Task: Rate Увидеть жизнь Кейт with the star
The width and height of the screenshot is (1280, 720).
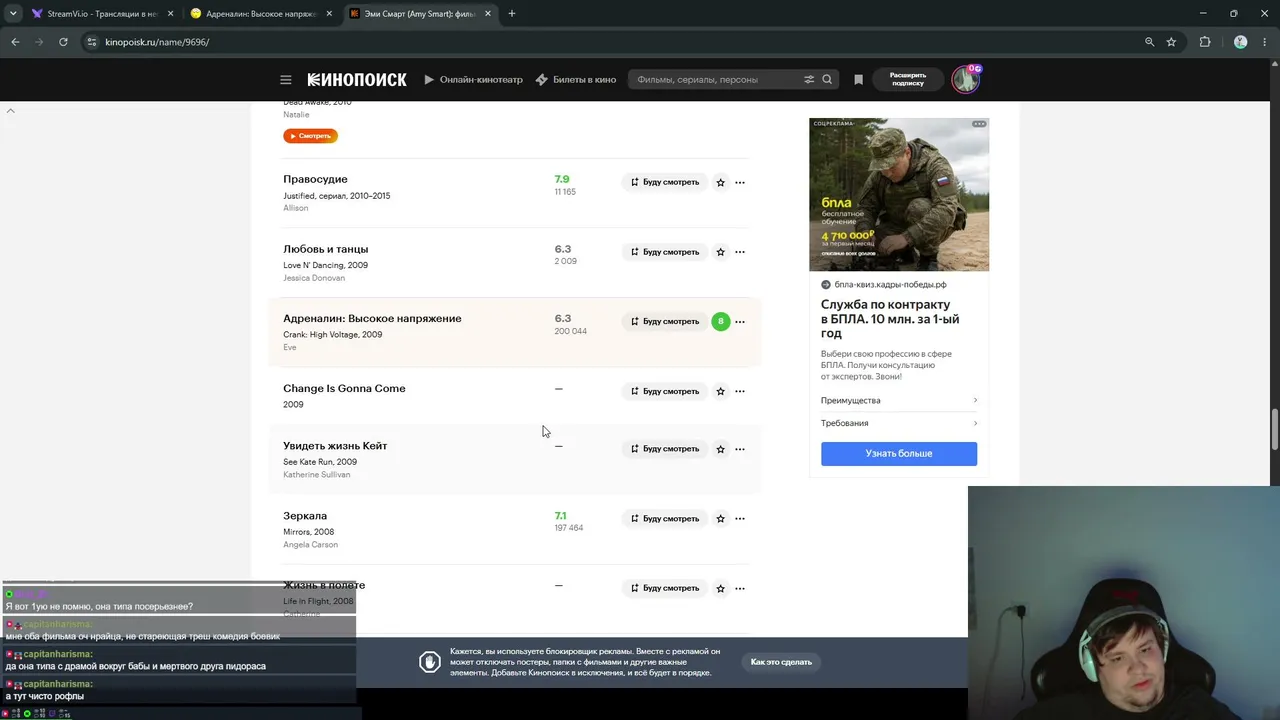Action: pos(720,449)
